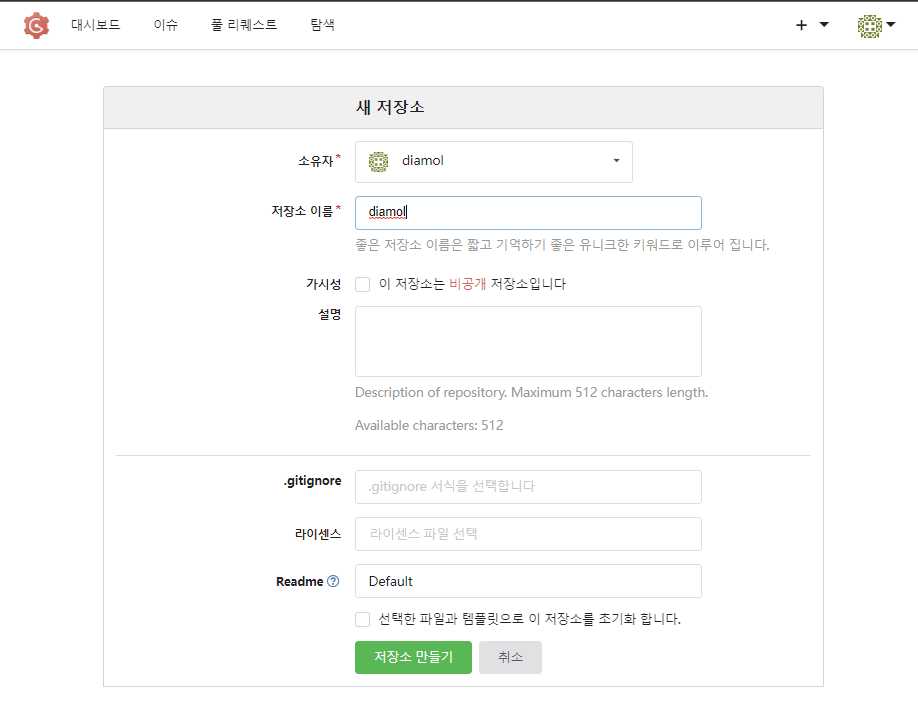This screenshot has width=918, height=705.
Task: Click diamol avatar in owner field
Action: [x=378, y=162]
